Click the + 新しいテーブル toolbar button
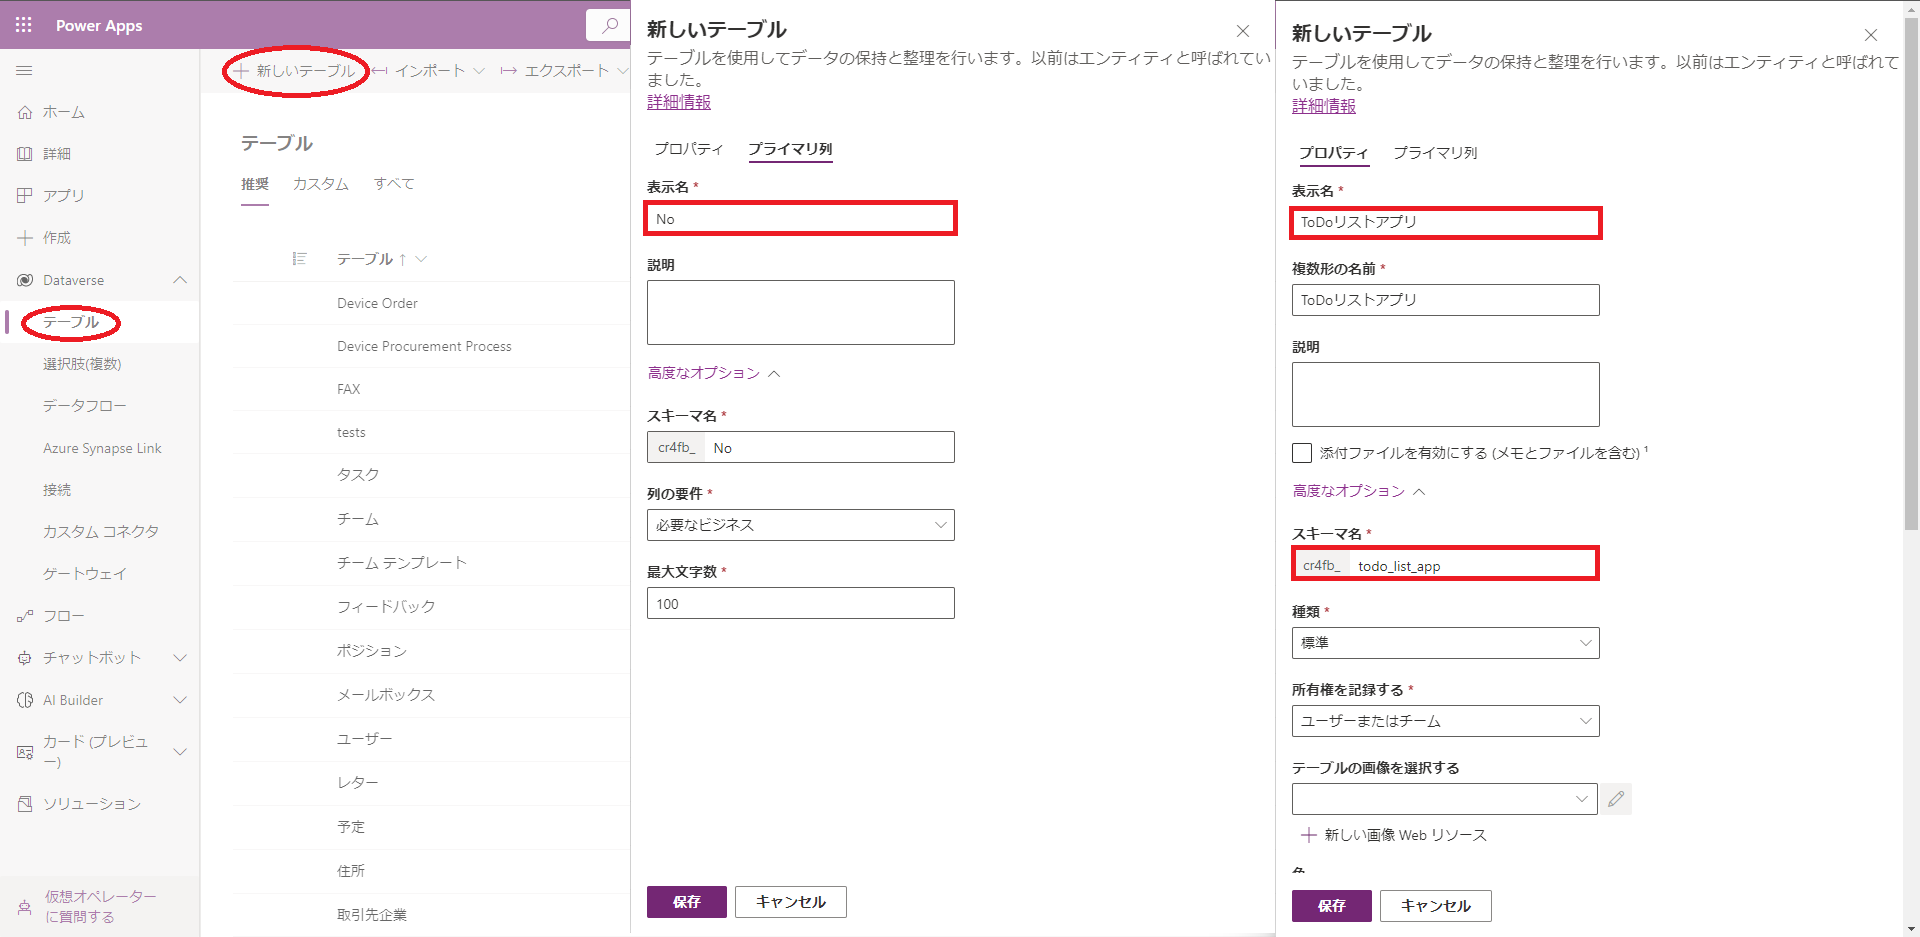Screen dimensions: 1920x937 [x=296, y=71]
